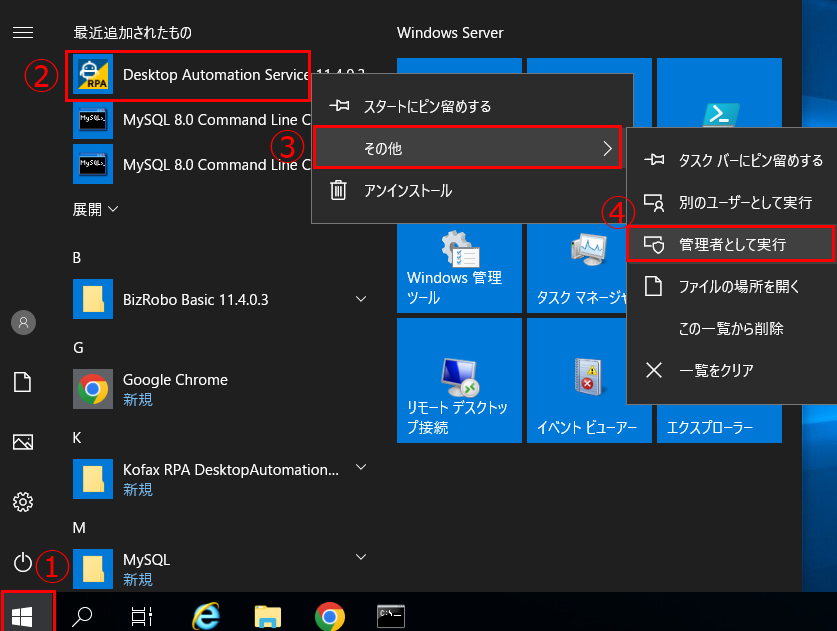837x631 pixels.
Task: Choose 一覧をクリア
Action: point(732,370)
